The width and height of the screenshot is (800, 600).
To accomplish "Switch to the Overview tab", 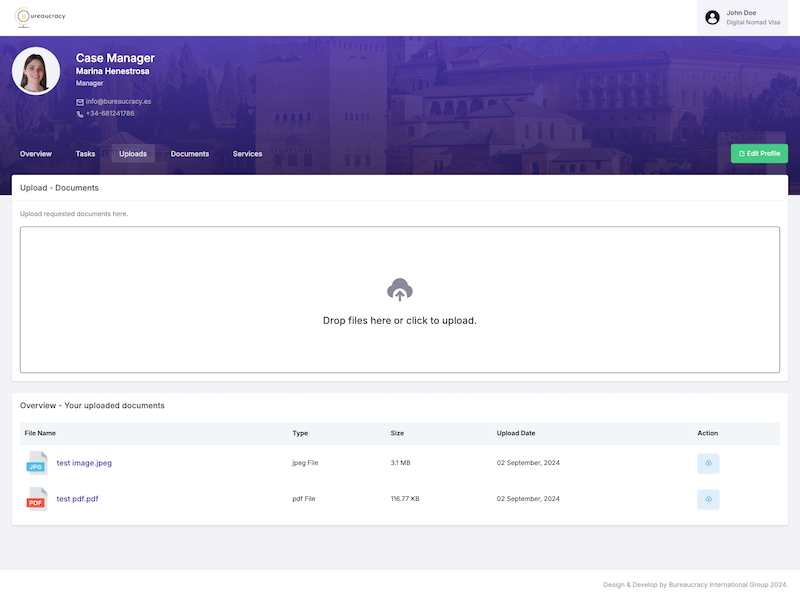I will point(36,154).
